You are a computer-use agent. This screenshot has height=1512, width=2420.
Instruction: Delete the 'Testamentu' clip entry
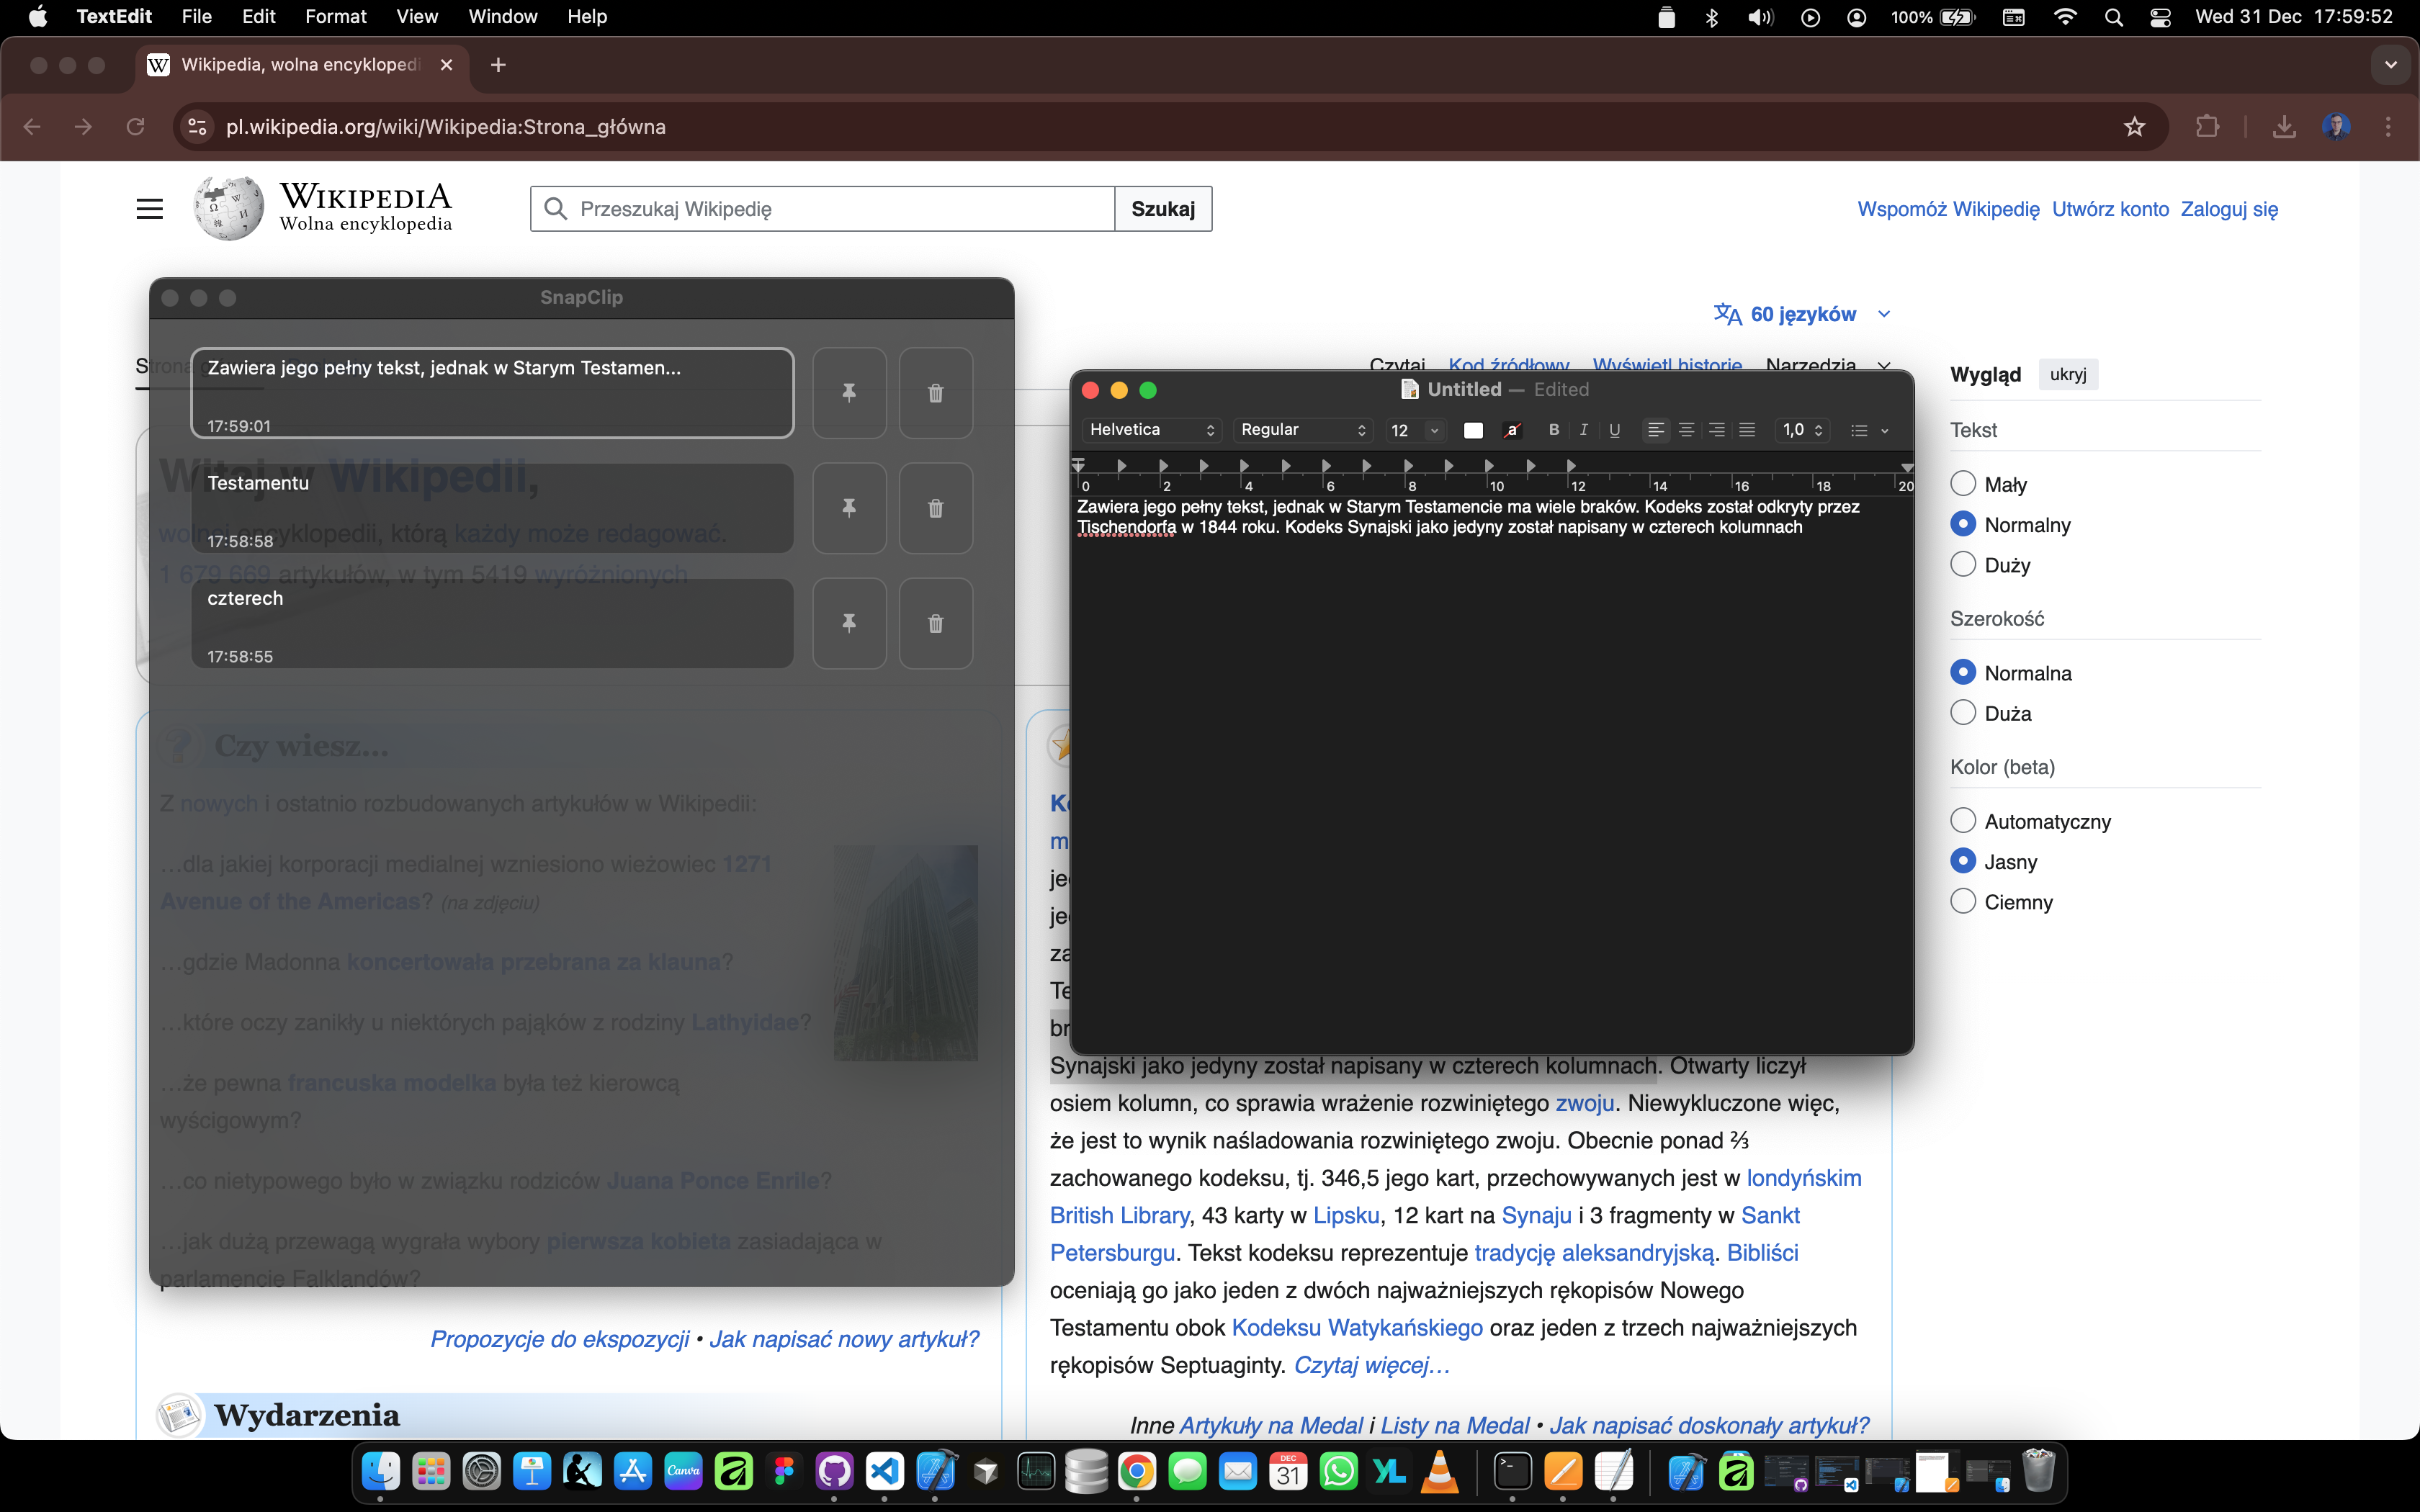[935, 508]
